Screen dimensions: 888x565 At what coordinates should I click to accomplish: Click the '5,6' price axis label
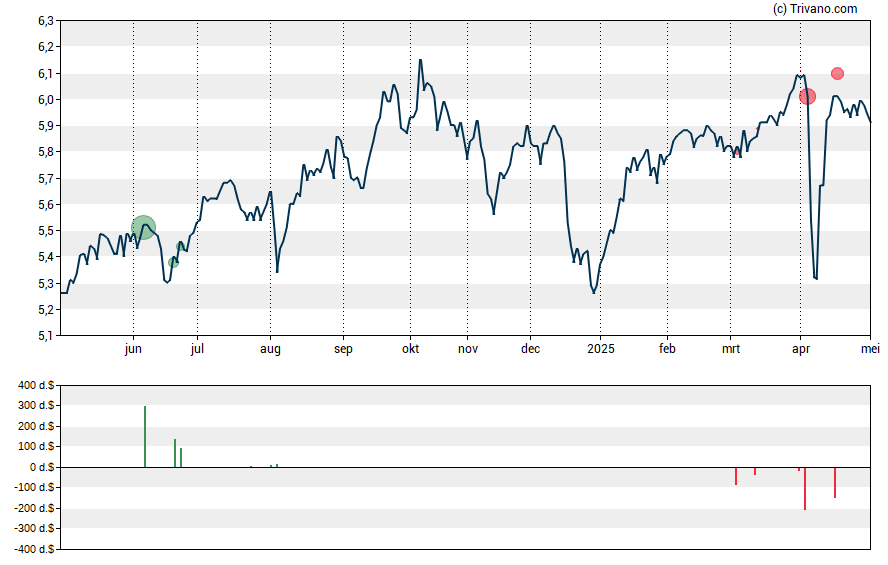[x=46, y=204]
